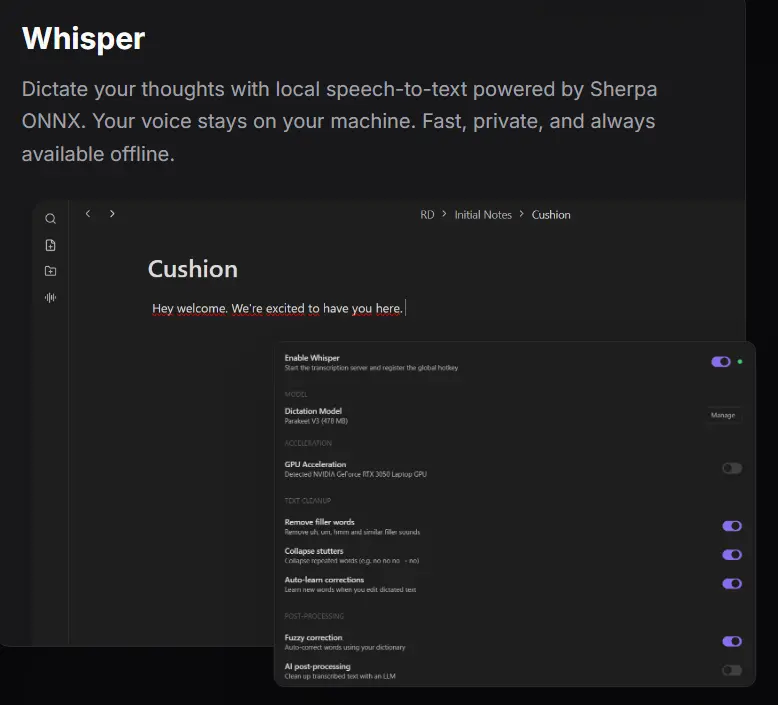Viewport: 778px width, 705px height.
Task: Click 'Detected NVIDIA GeForce RTX 3050' text
Action: pyautogui.click(x=355, y=474)
